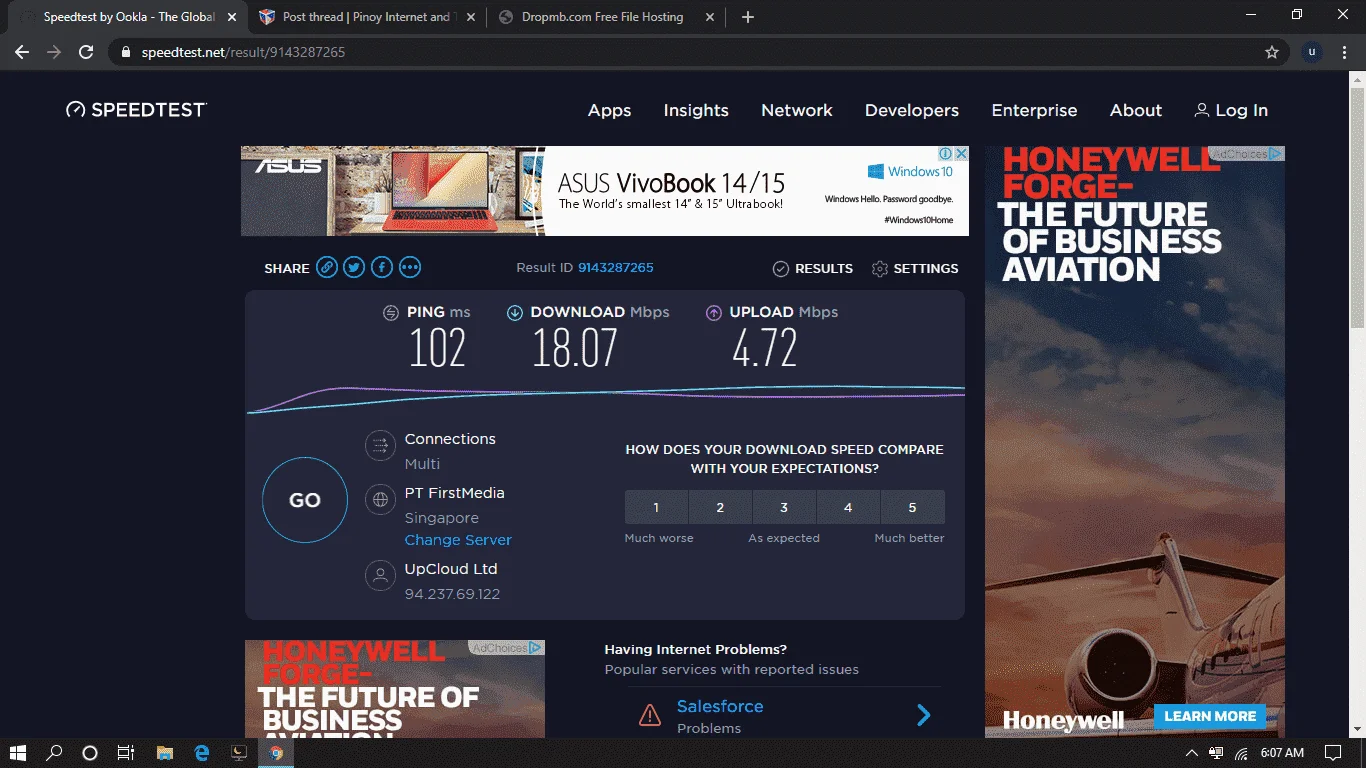Viewport: 1366px width, 768px height.
Task: Click the taskbar clock showing 6:07 AM
Action: point(1282,753)
